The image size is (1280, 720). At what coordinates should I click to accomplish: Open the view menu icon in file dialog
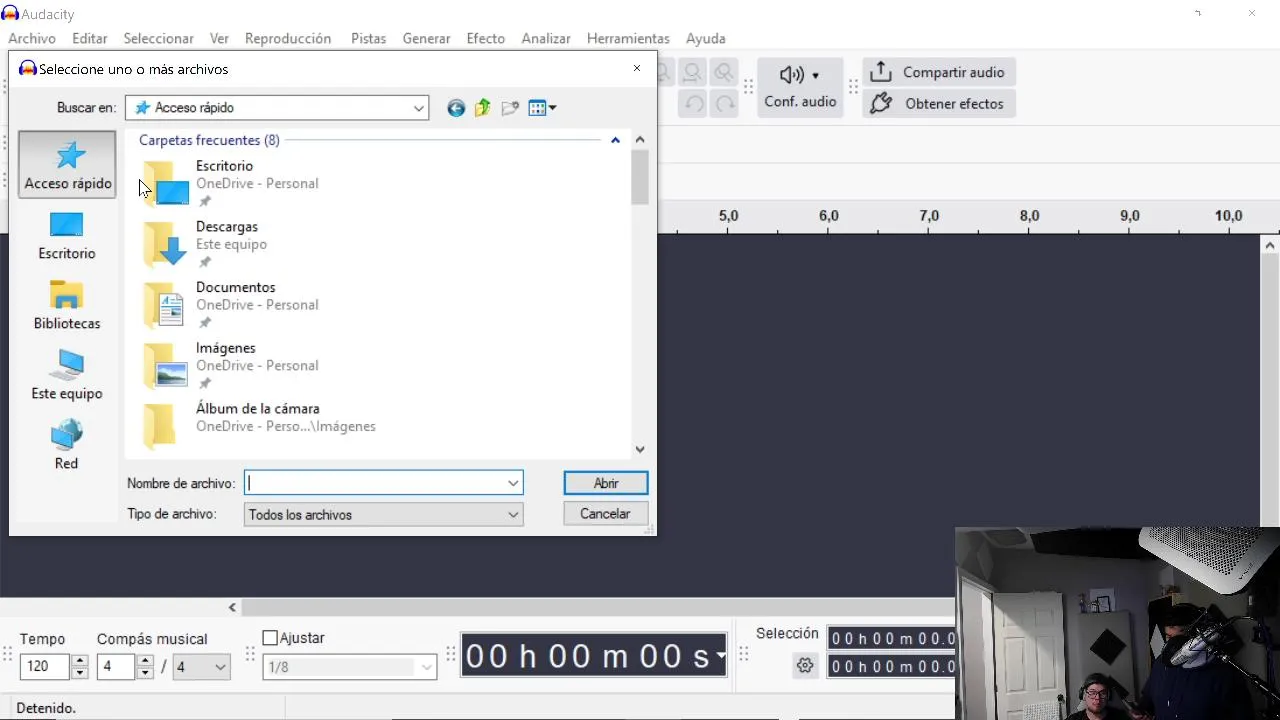click(541, 108)
